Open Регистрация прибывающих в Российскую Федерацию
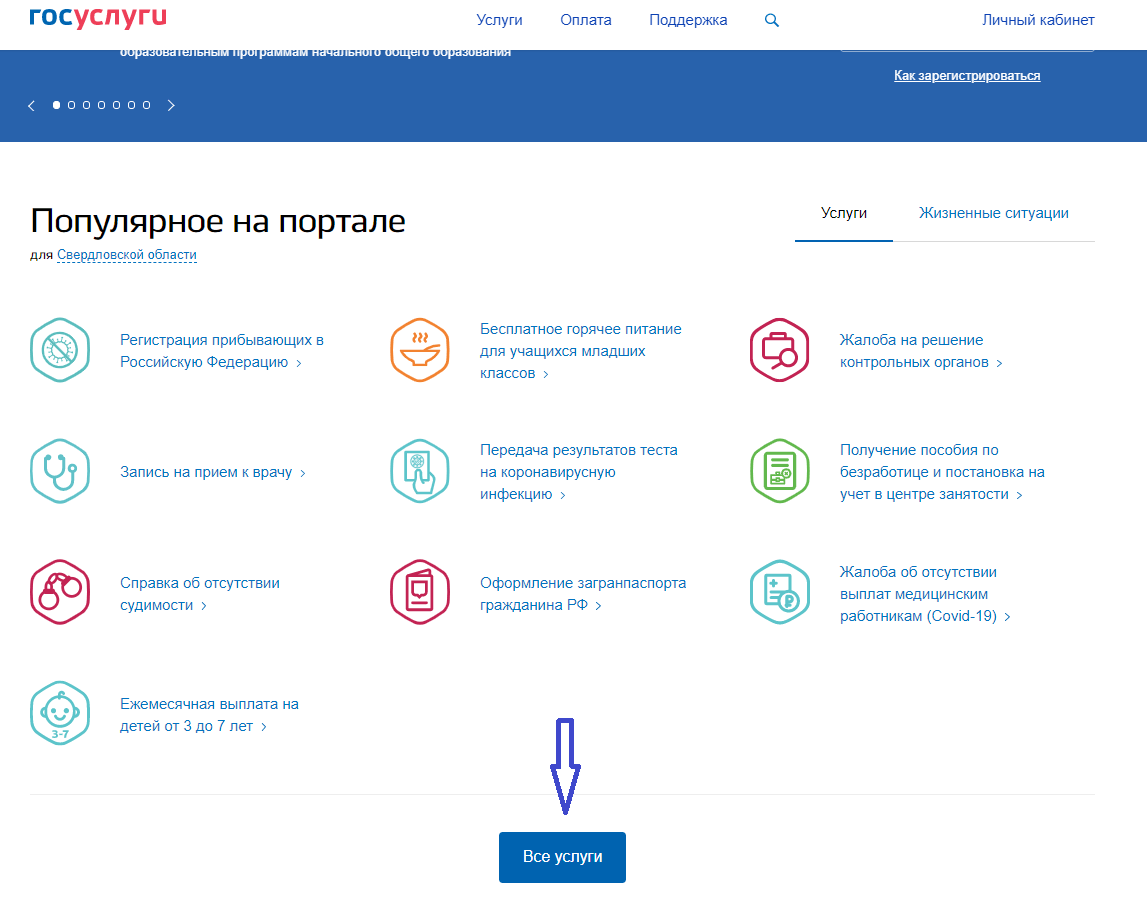1147x916 pixels. click(x=222, y=350)
